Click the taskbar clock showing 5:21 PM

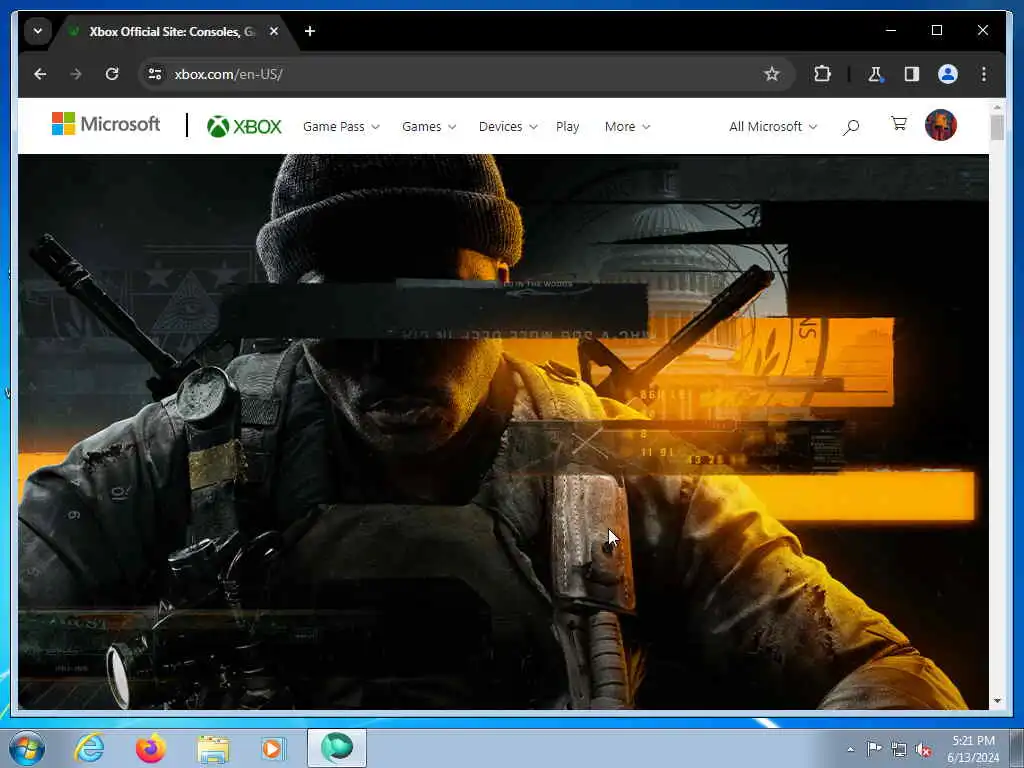point(973,749)
